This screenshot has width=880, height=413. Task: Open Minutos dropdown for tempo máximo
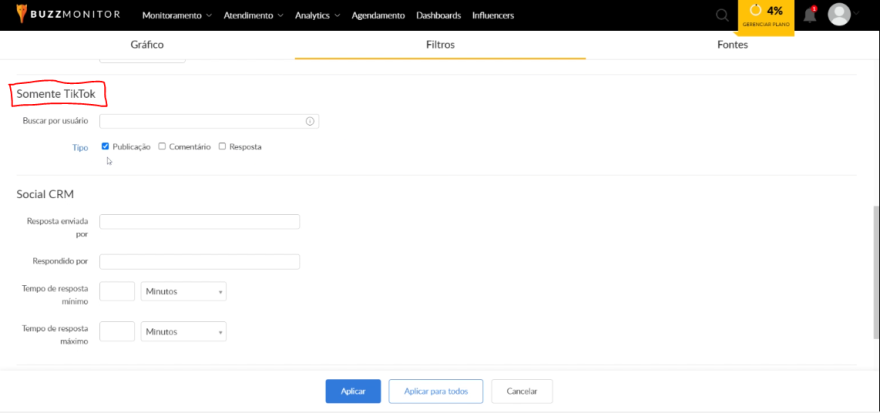[x=184, y=331]
